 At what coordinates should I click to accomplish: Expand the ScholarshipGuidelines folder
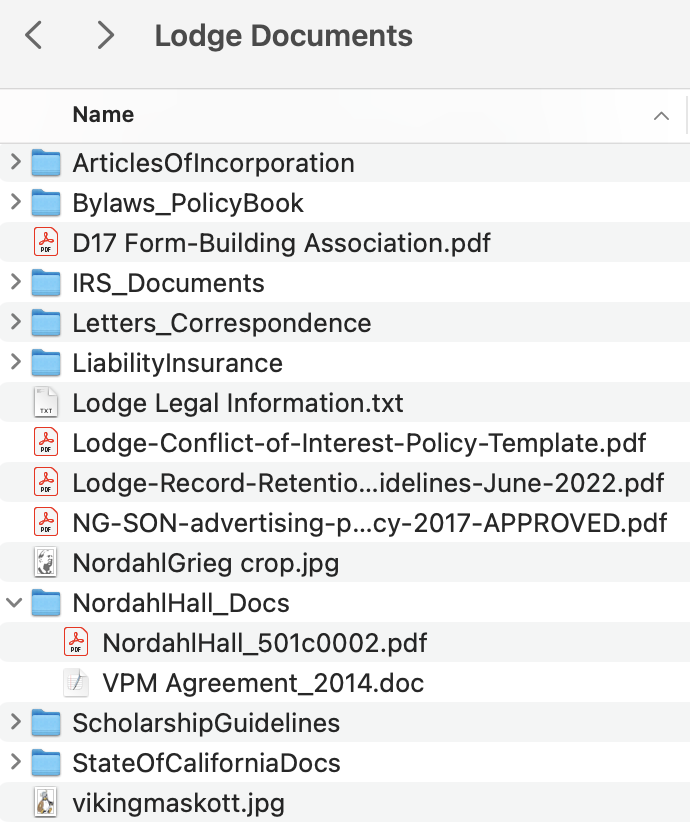(16, 722)
